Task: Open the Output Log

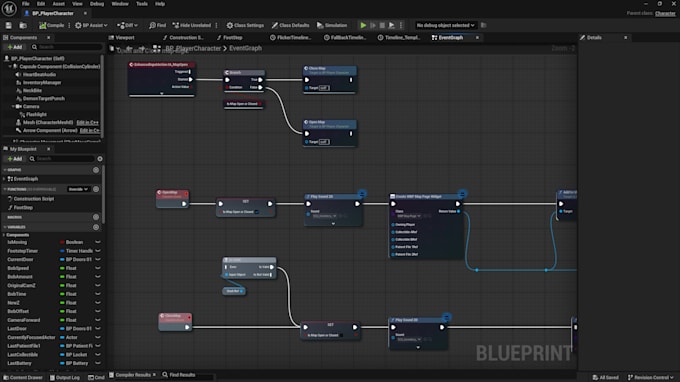Action: (x=65, y=378)
